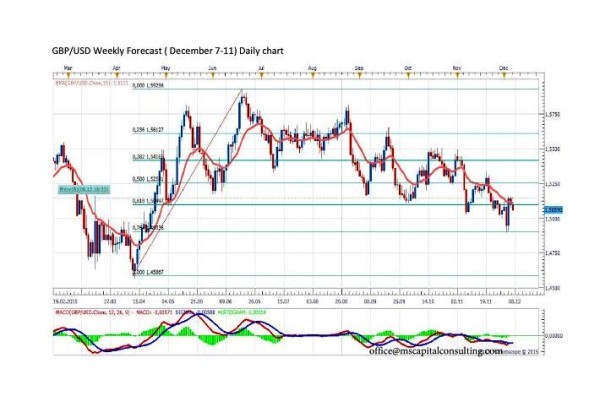Click date label 25.09 on bottom axis

(399, 302)
